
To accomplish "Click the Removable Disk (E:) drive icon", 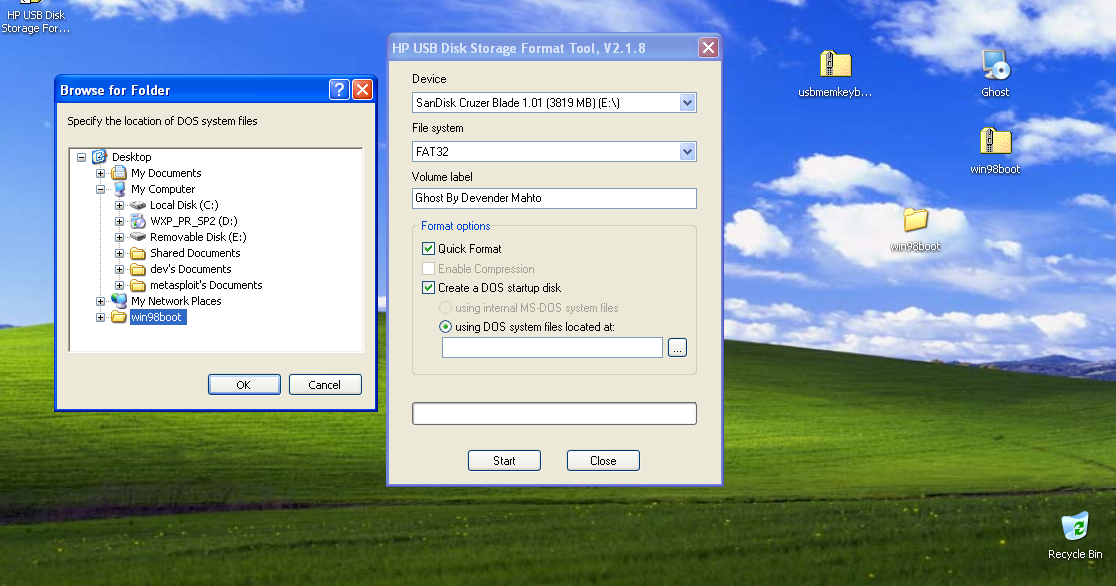I will (138, 237).
